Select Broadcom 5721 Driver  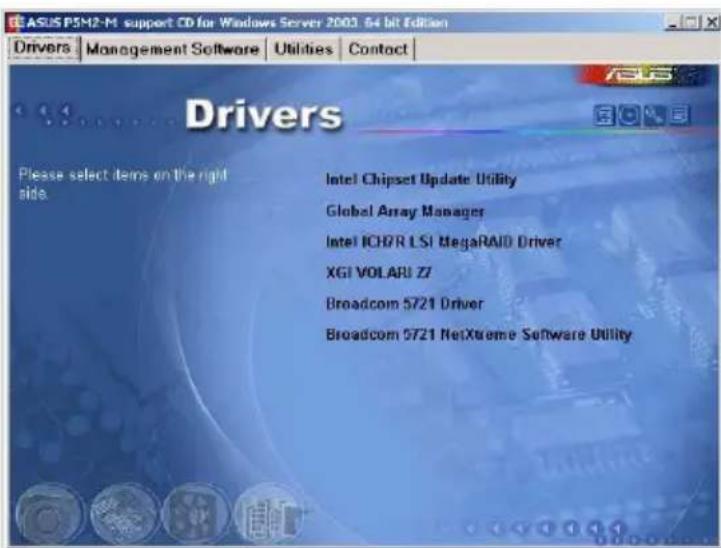pos(405,303)
